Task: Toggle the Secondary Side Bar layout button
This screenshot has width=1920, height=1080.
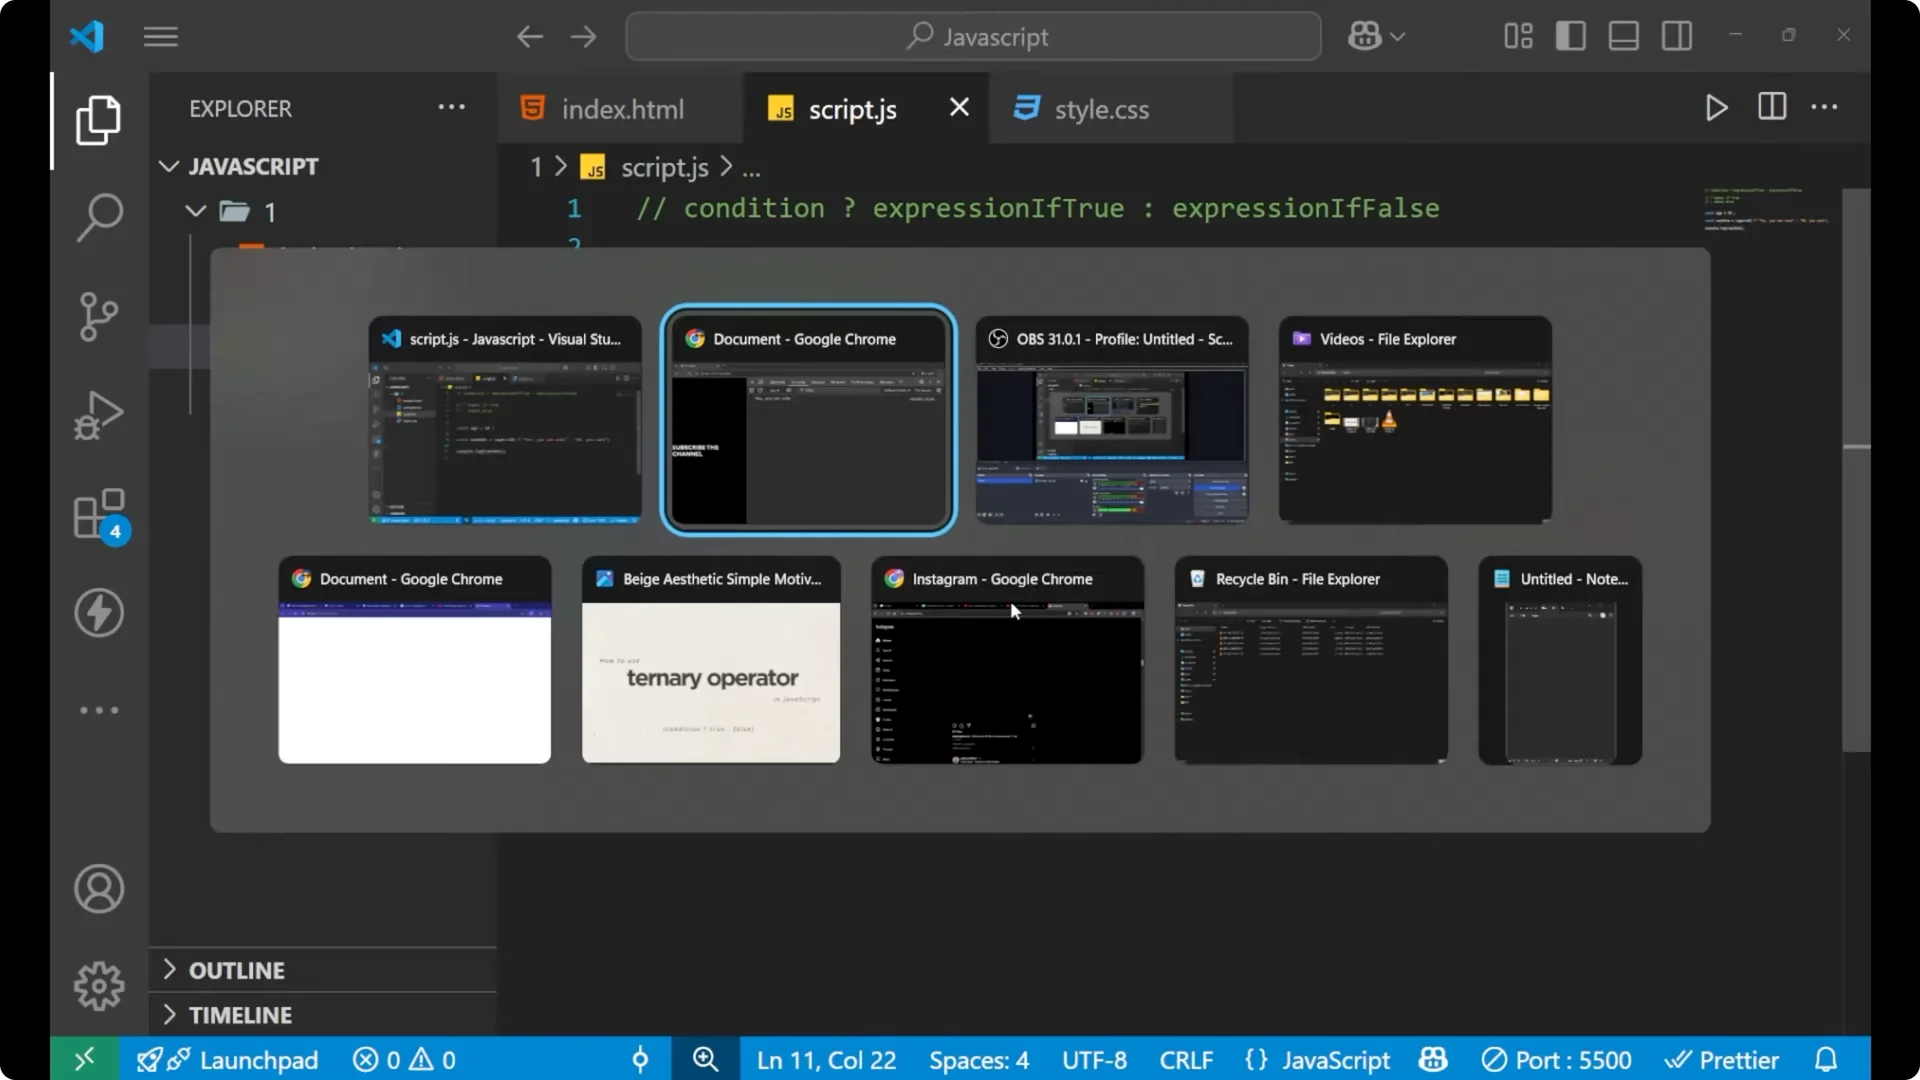Action: [x=1676, y=37]
